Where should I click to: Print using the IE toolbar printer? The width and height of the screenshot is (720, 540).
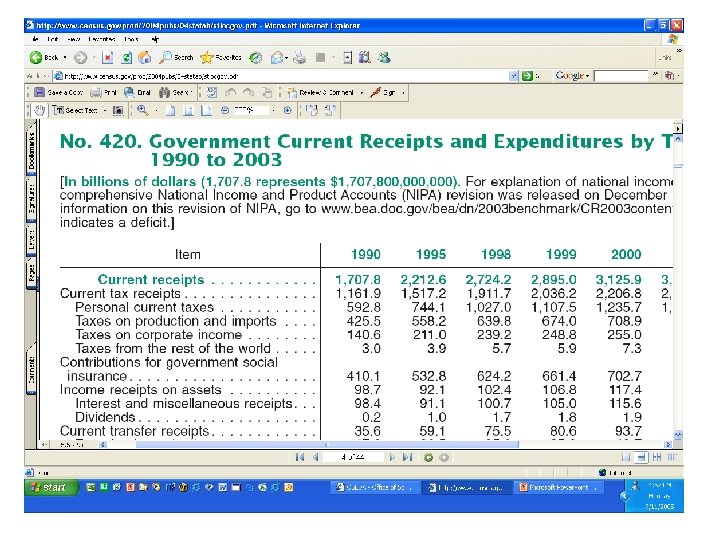(x=300, y=57)
